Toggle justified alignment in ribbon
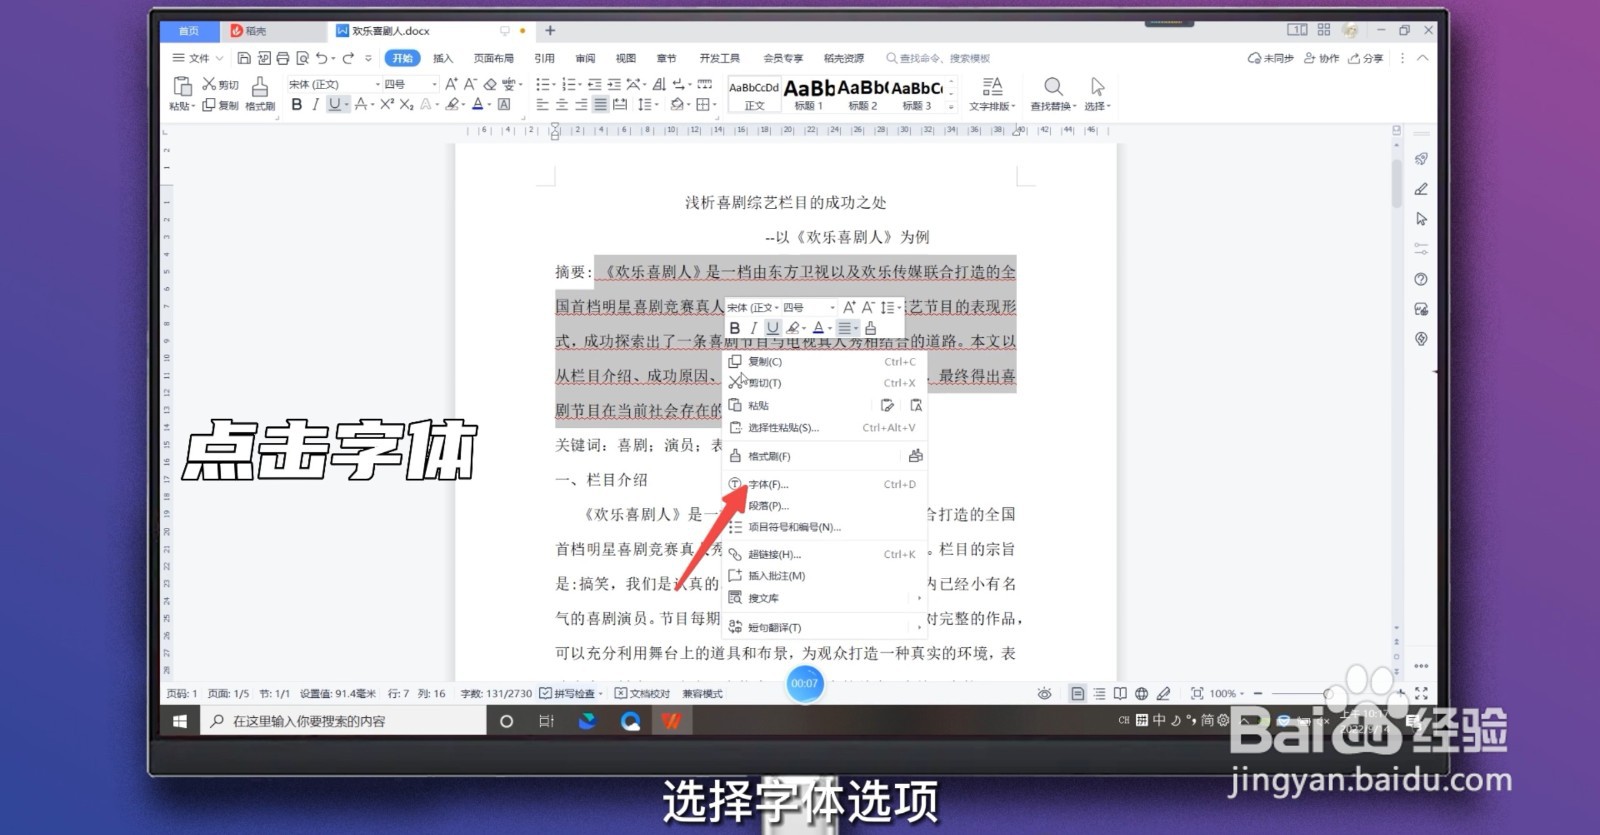Image resolution: width=1600 pixels, height=835 pixels. pyautogui.click(x=600, y=104)
